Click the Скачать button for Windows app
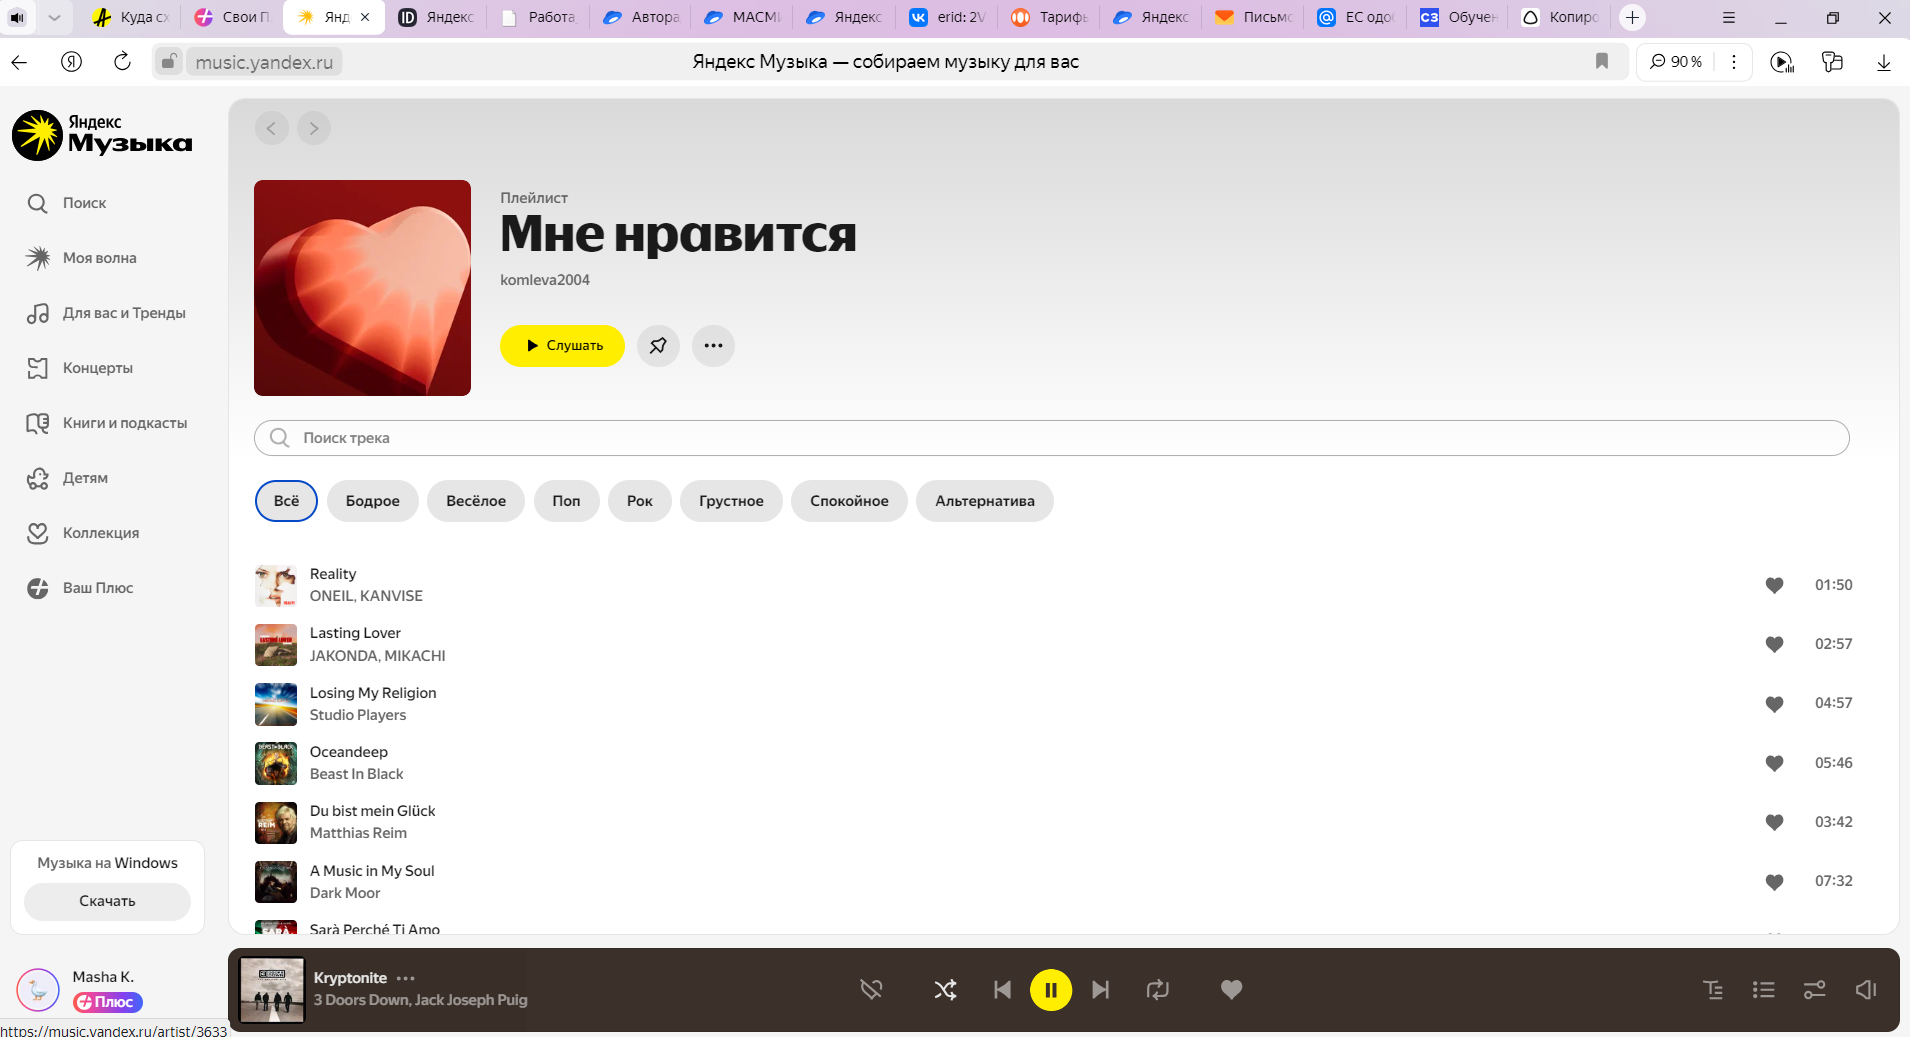 [107, 901]
